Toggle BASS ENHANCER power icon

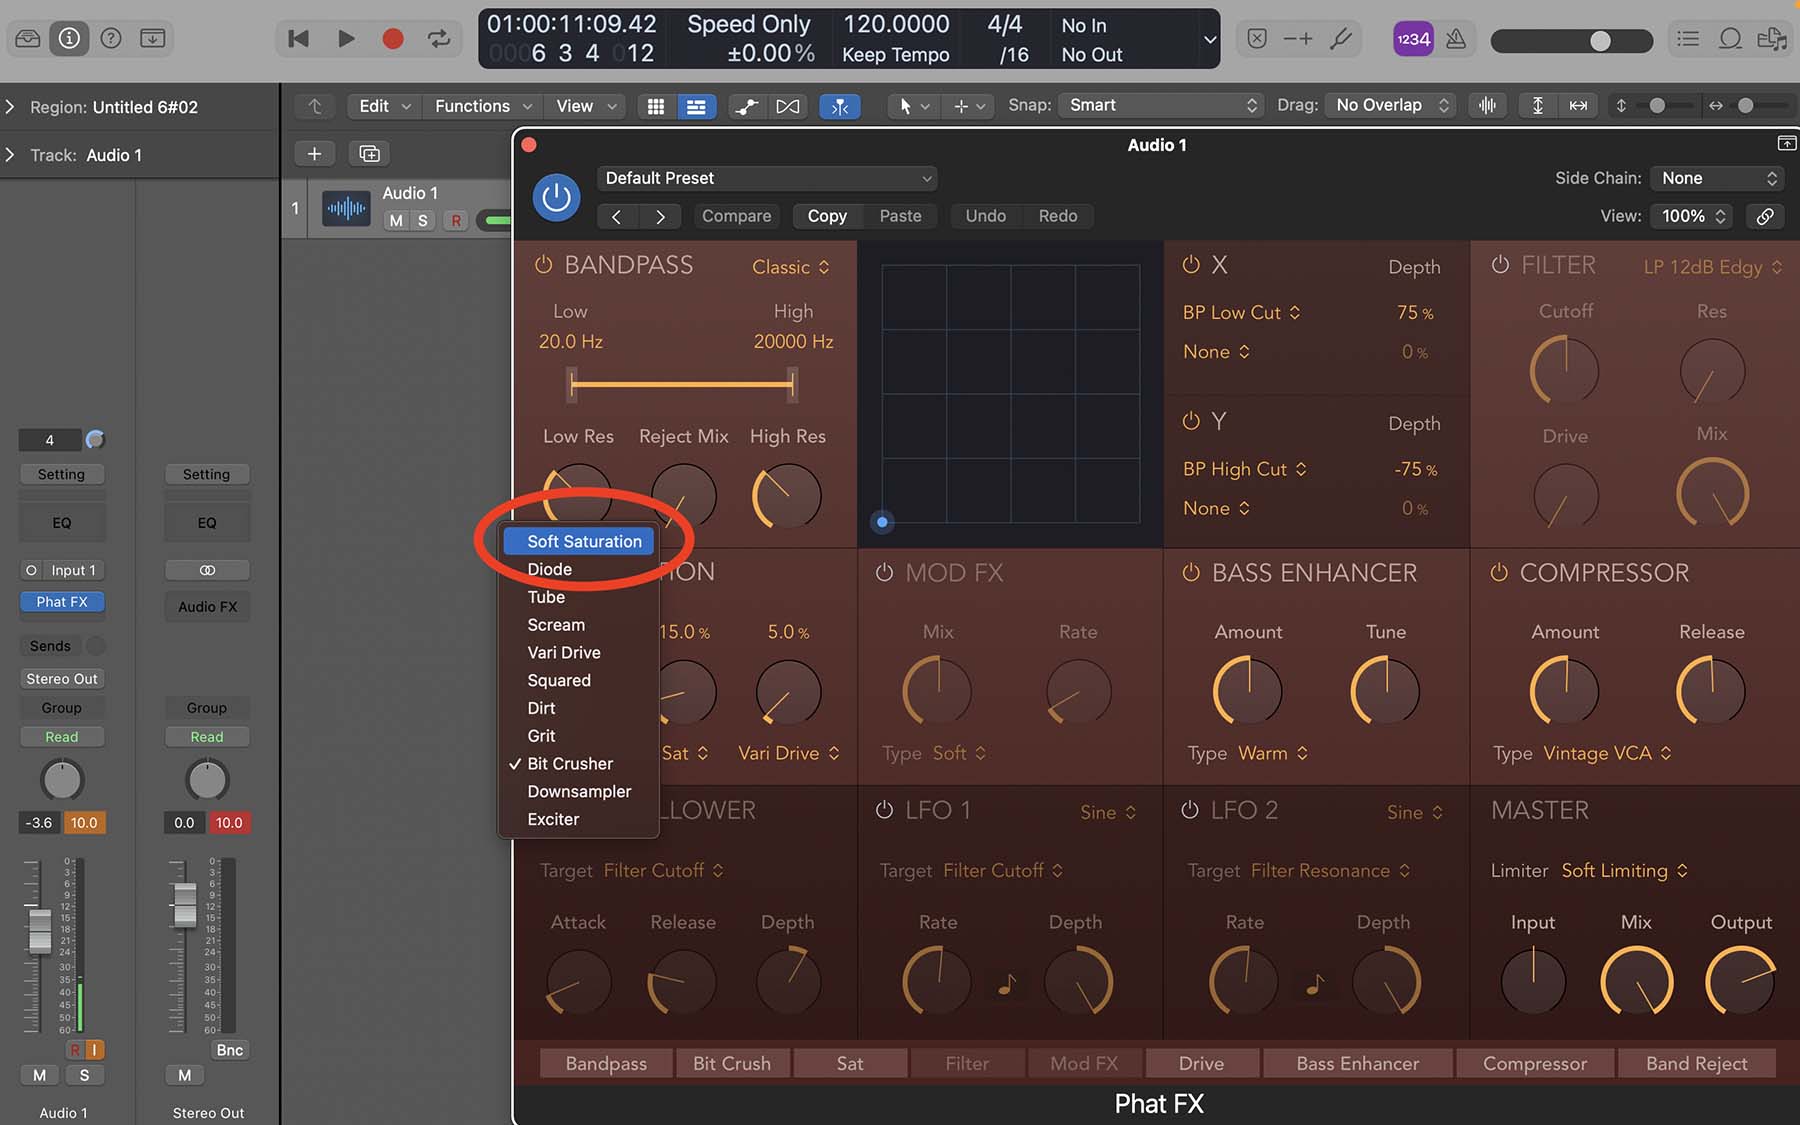pos(1191,573)
